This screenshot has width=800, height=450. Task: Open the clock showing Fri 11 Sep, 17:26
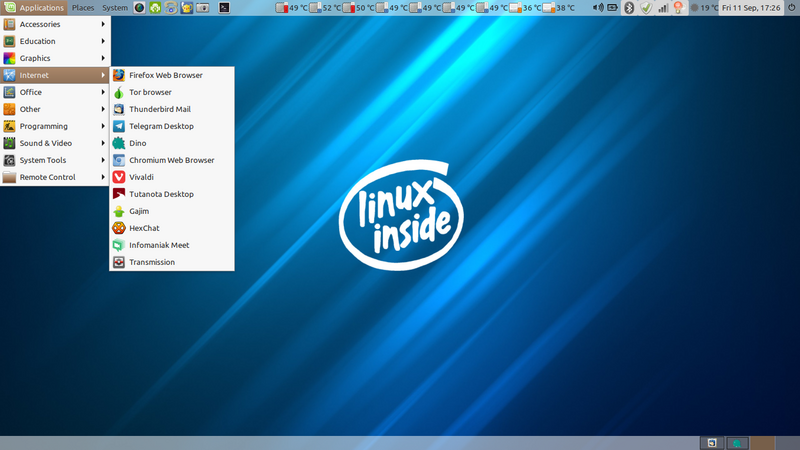coord(751,8)
